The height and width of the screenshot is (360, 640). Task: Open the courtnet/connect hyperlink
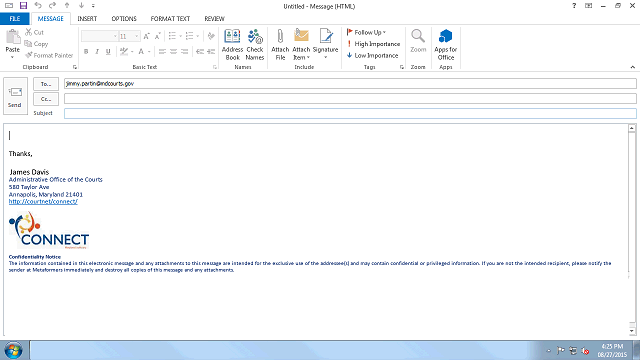click(x=43, y=202)
